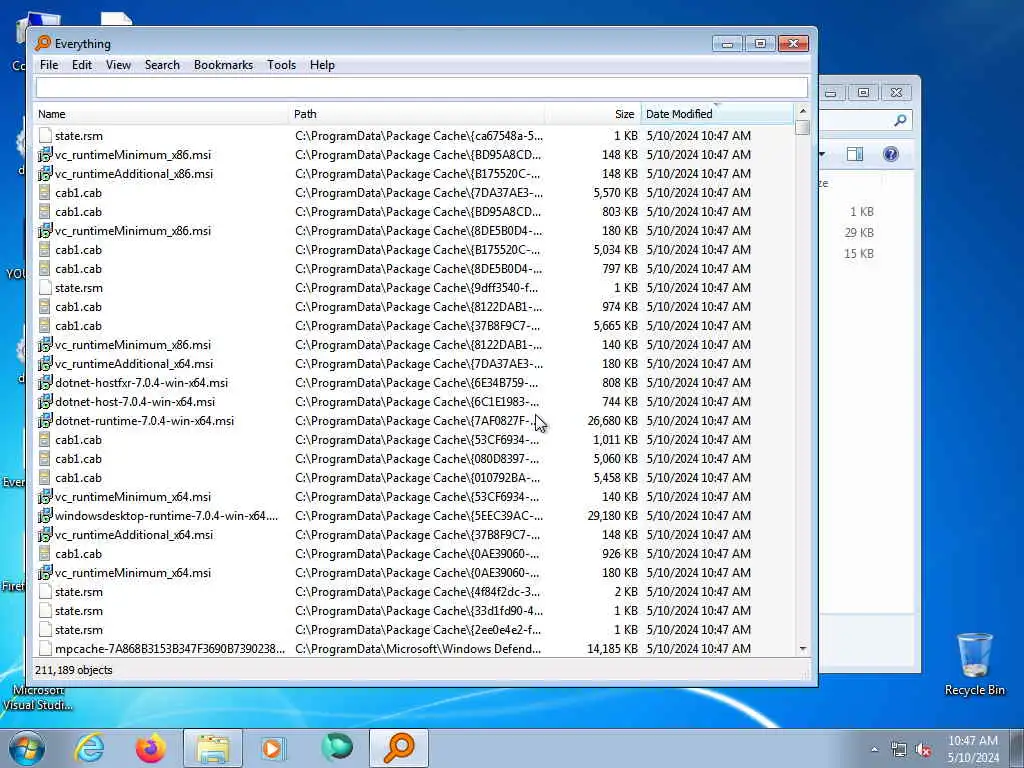The width and height of the screenshot is (1024, 768).
Task: Select msi icon of dotnet-hostfxr-7.0.4-win-x64.msi
Action: tap(45, 383)
